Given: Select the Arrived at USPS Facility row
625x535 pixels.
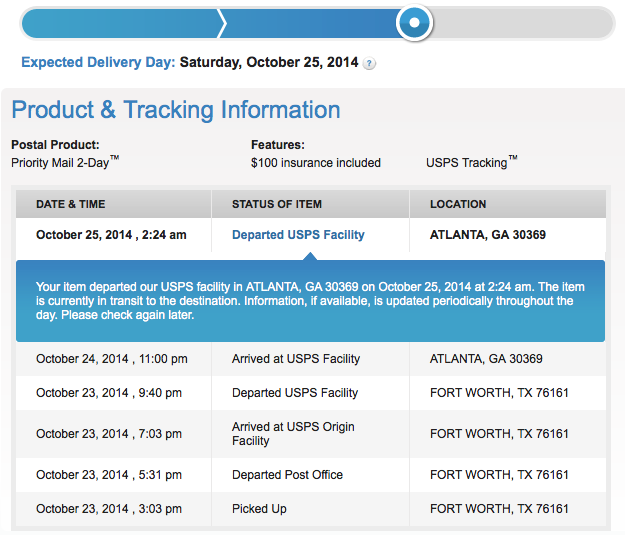Looking at the screenshot, I should tap(311, 359).
